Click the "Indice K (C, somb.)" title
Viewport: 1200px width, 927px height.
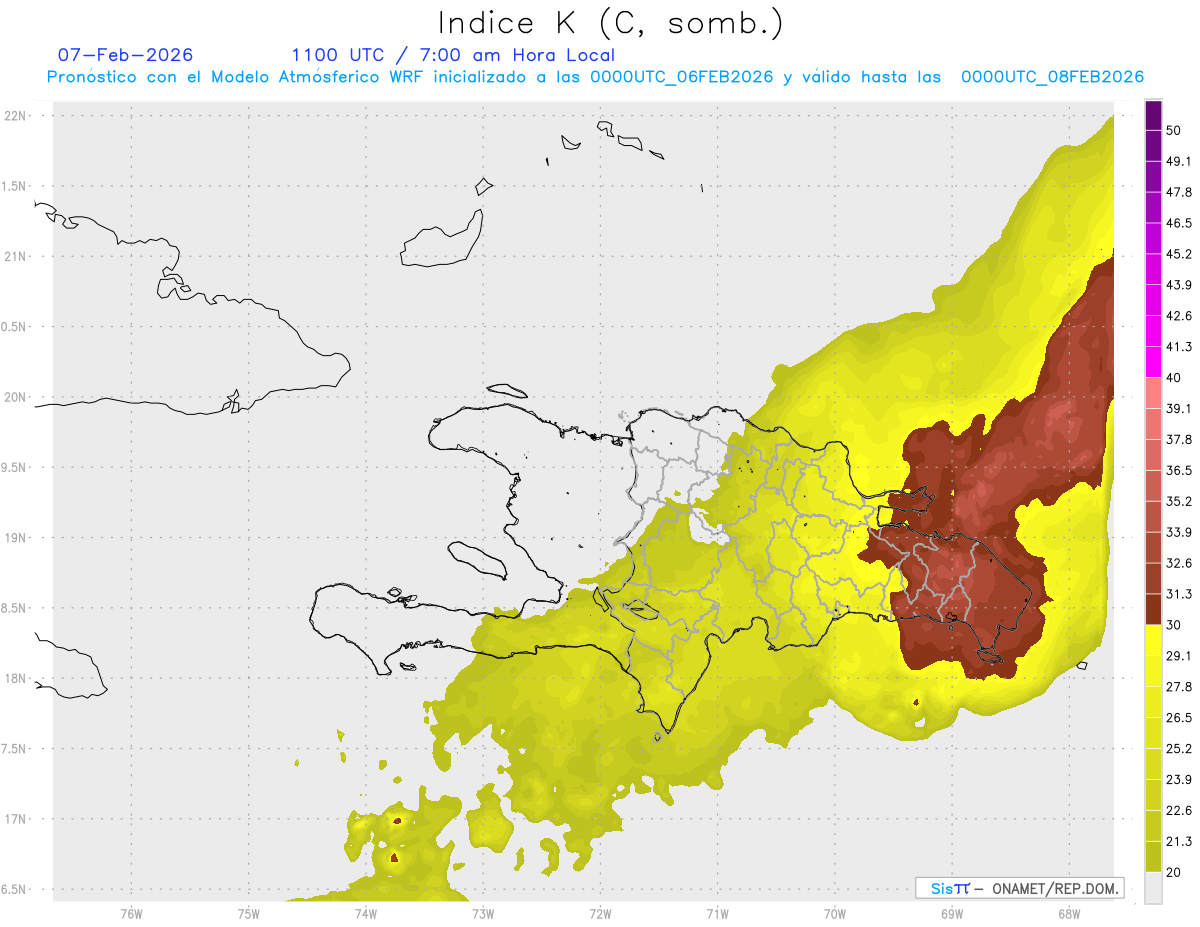tap(610, 24)
